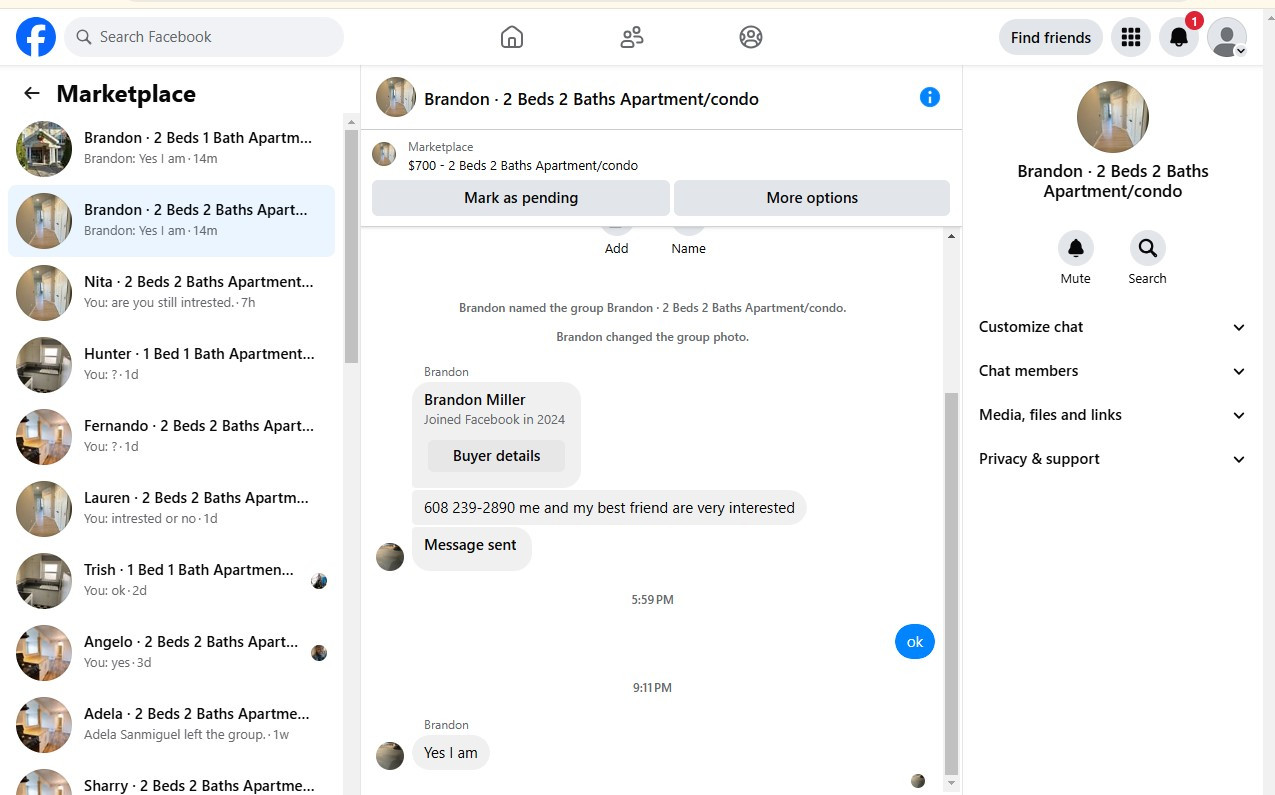Open notifications bell with red badge

point(1180,37)
